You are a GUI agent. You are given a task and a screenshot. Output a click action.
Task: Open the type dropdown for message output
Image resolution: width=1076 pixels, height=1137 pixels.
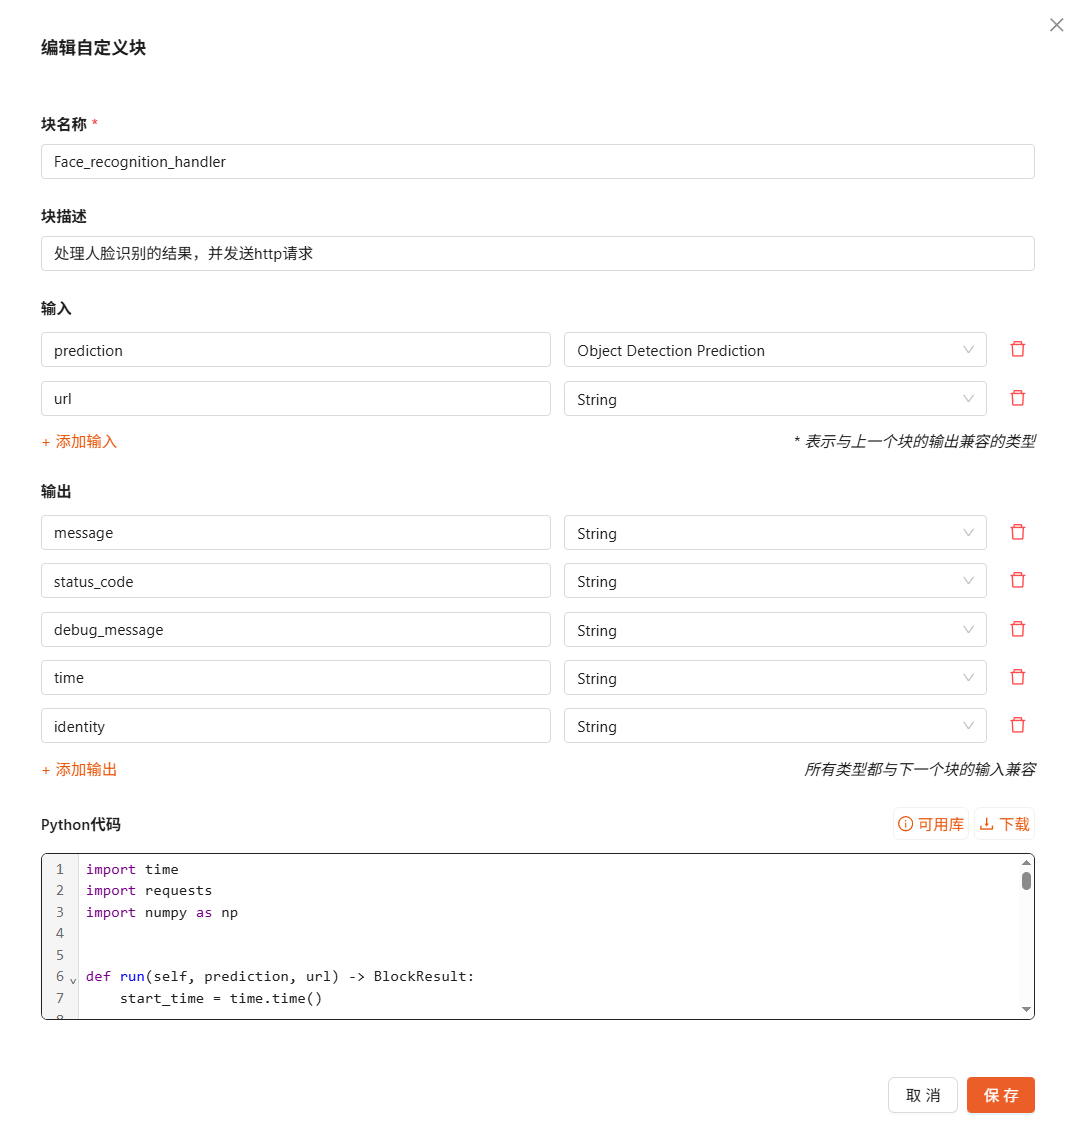(x=774, y=533)
